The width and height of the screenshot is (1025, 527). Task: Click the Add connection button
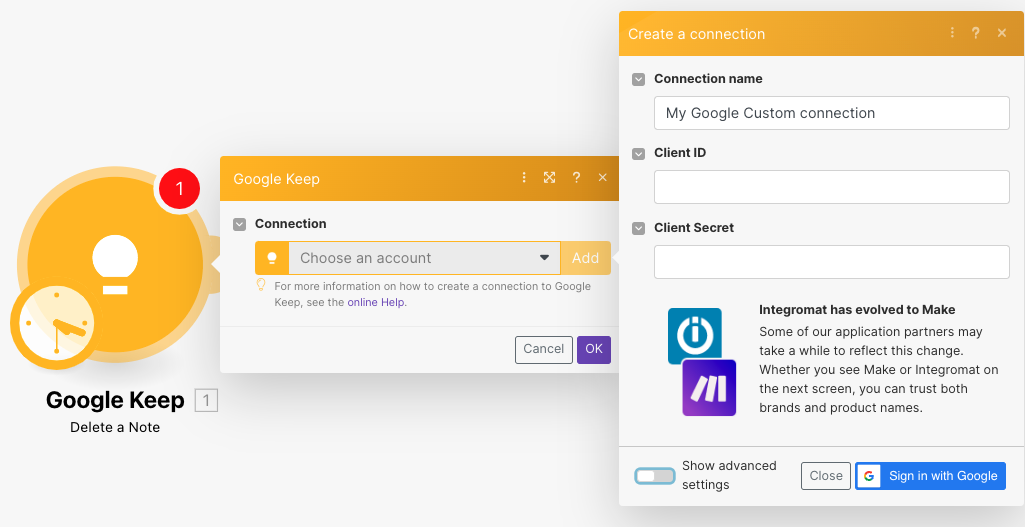pos(586,258)
